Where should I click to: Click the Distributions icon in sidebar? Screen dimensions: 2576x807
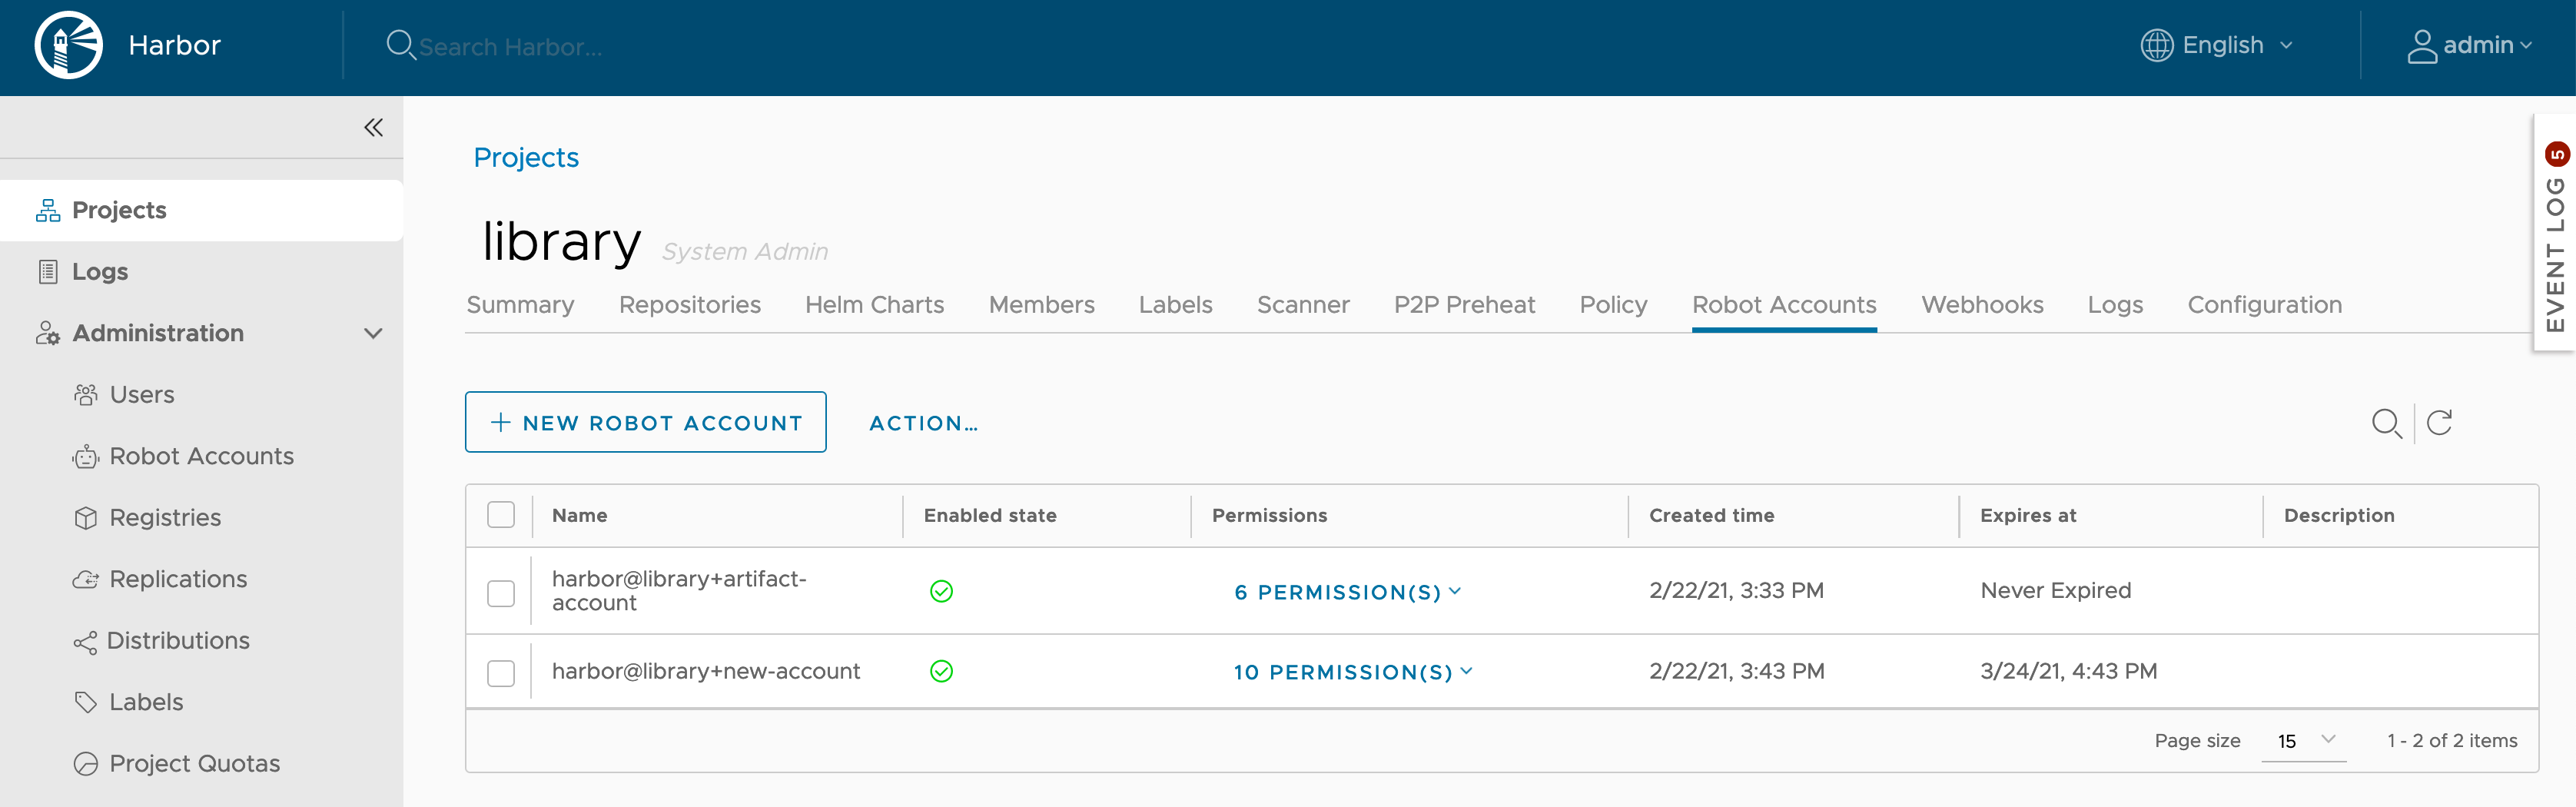tap(86, 641)
